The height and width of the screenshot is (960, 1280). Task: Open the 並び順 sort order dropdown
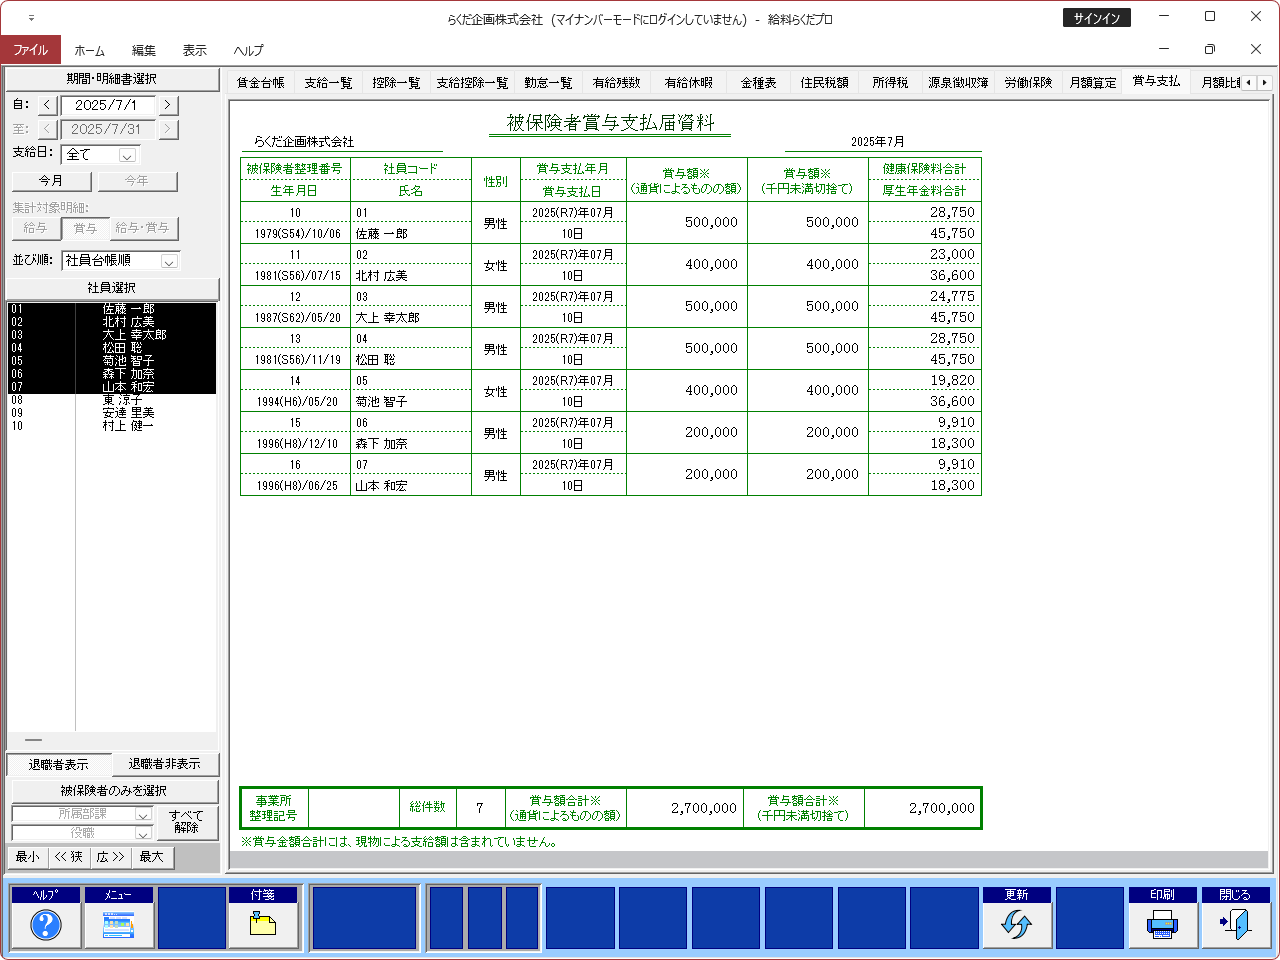point(169,261)
